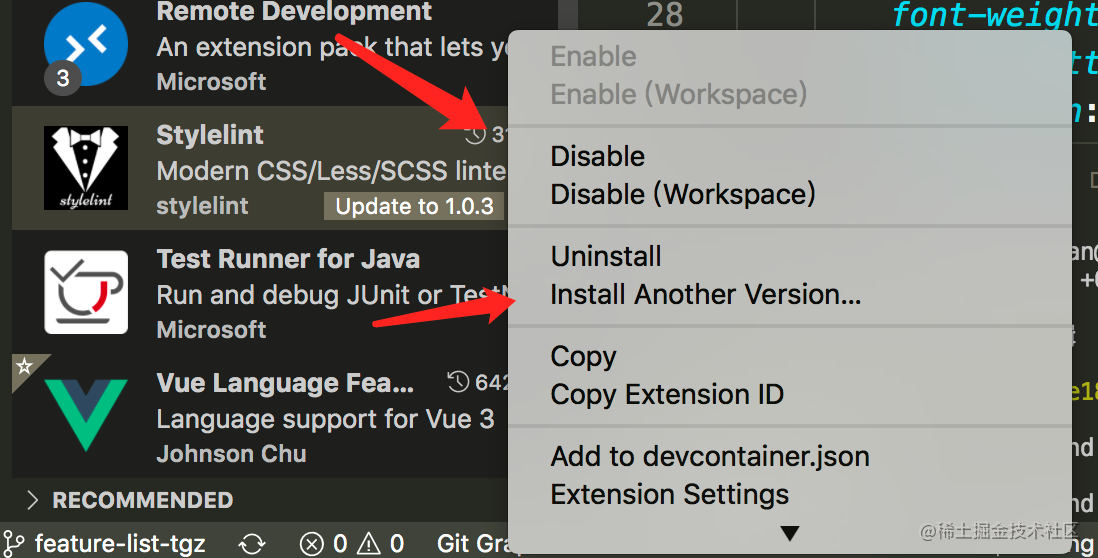Click the star badge on Vue extension

(25, 365)
